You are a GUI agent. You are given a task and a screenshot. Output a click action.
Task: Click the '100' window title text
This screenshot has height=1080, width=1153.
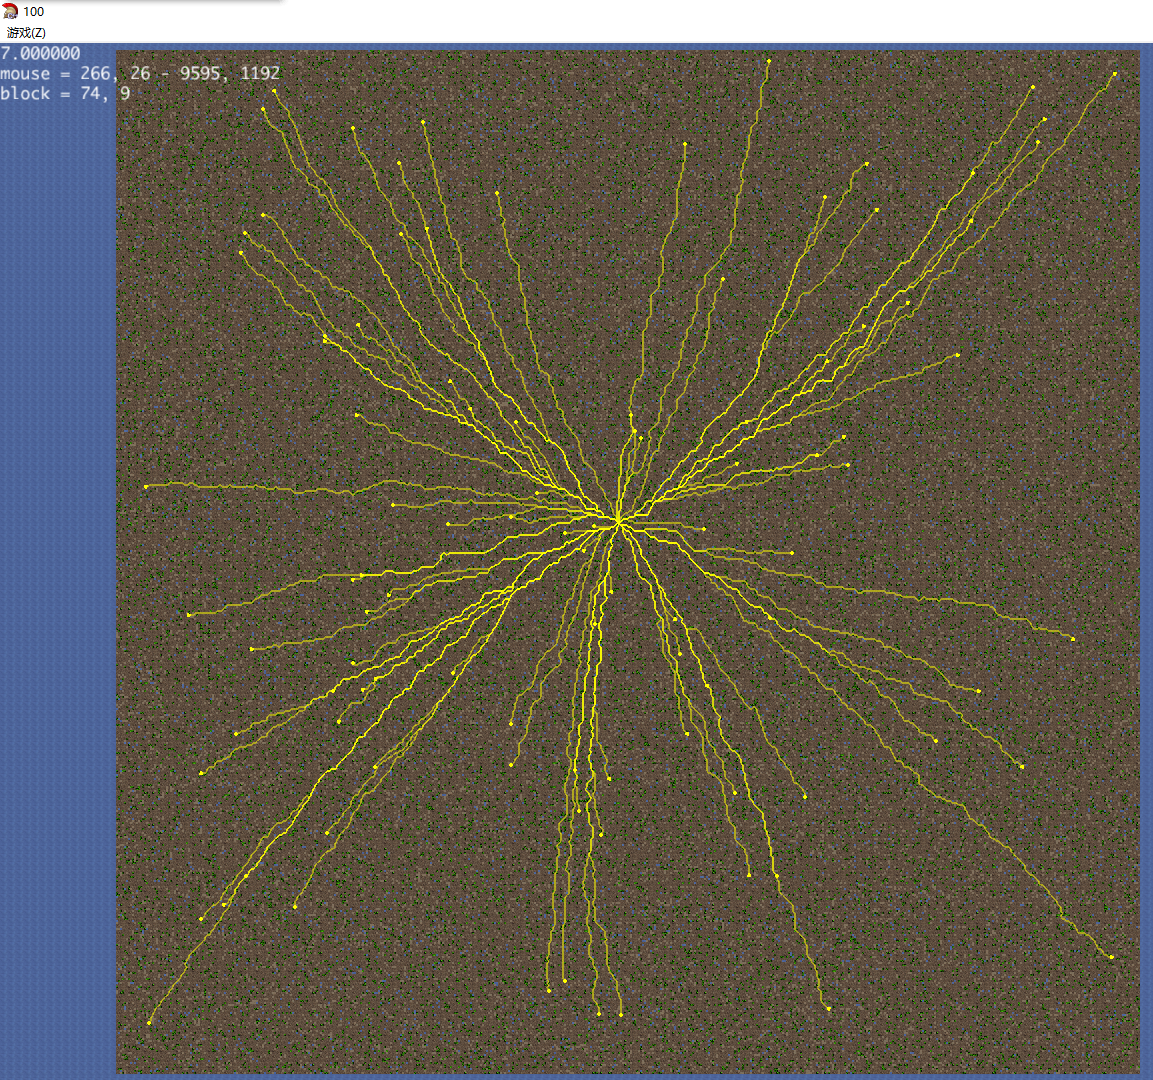(x=34, y=12)
